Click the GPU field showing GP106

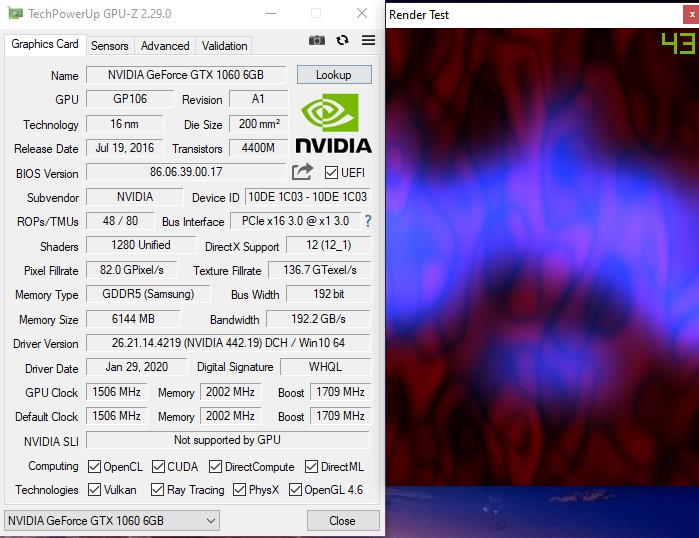pyautogui.click(x=130, y=99)
